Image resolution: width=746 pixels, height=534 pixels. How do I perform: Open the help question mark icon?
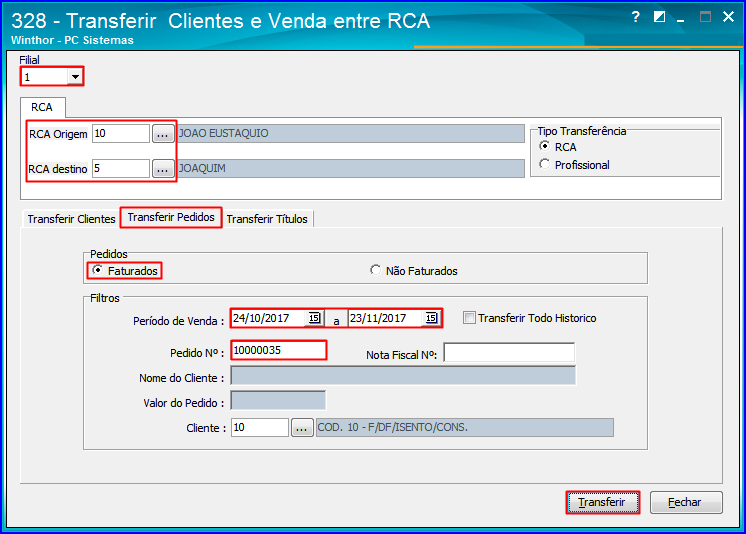[636, 17]
